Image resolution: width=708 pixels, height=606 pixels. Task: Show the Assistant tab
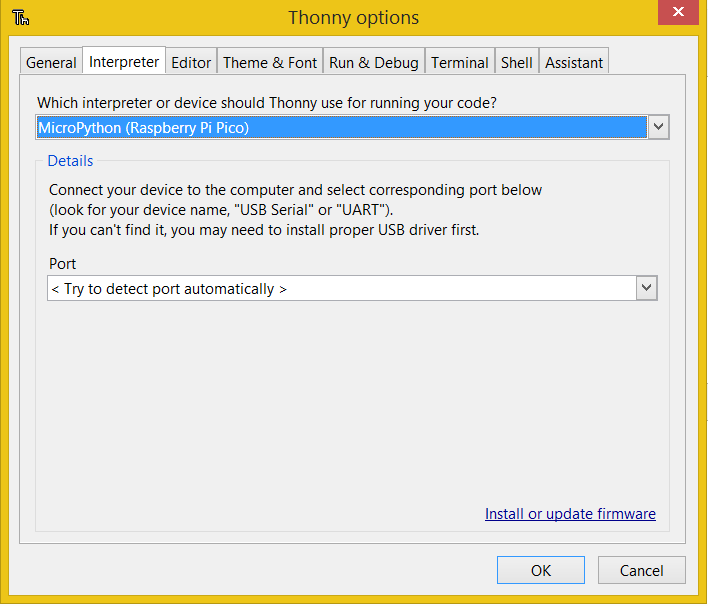[x=574, y=62]
